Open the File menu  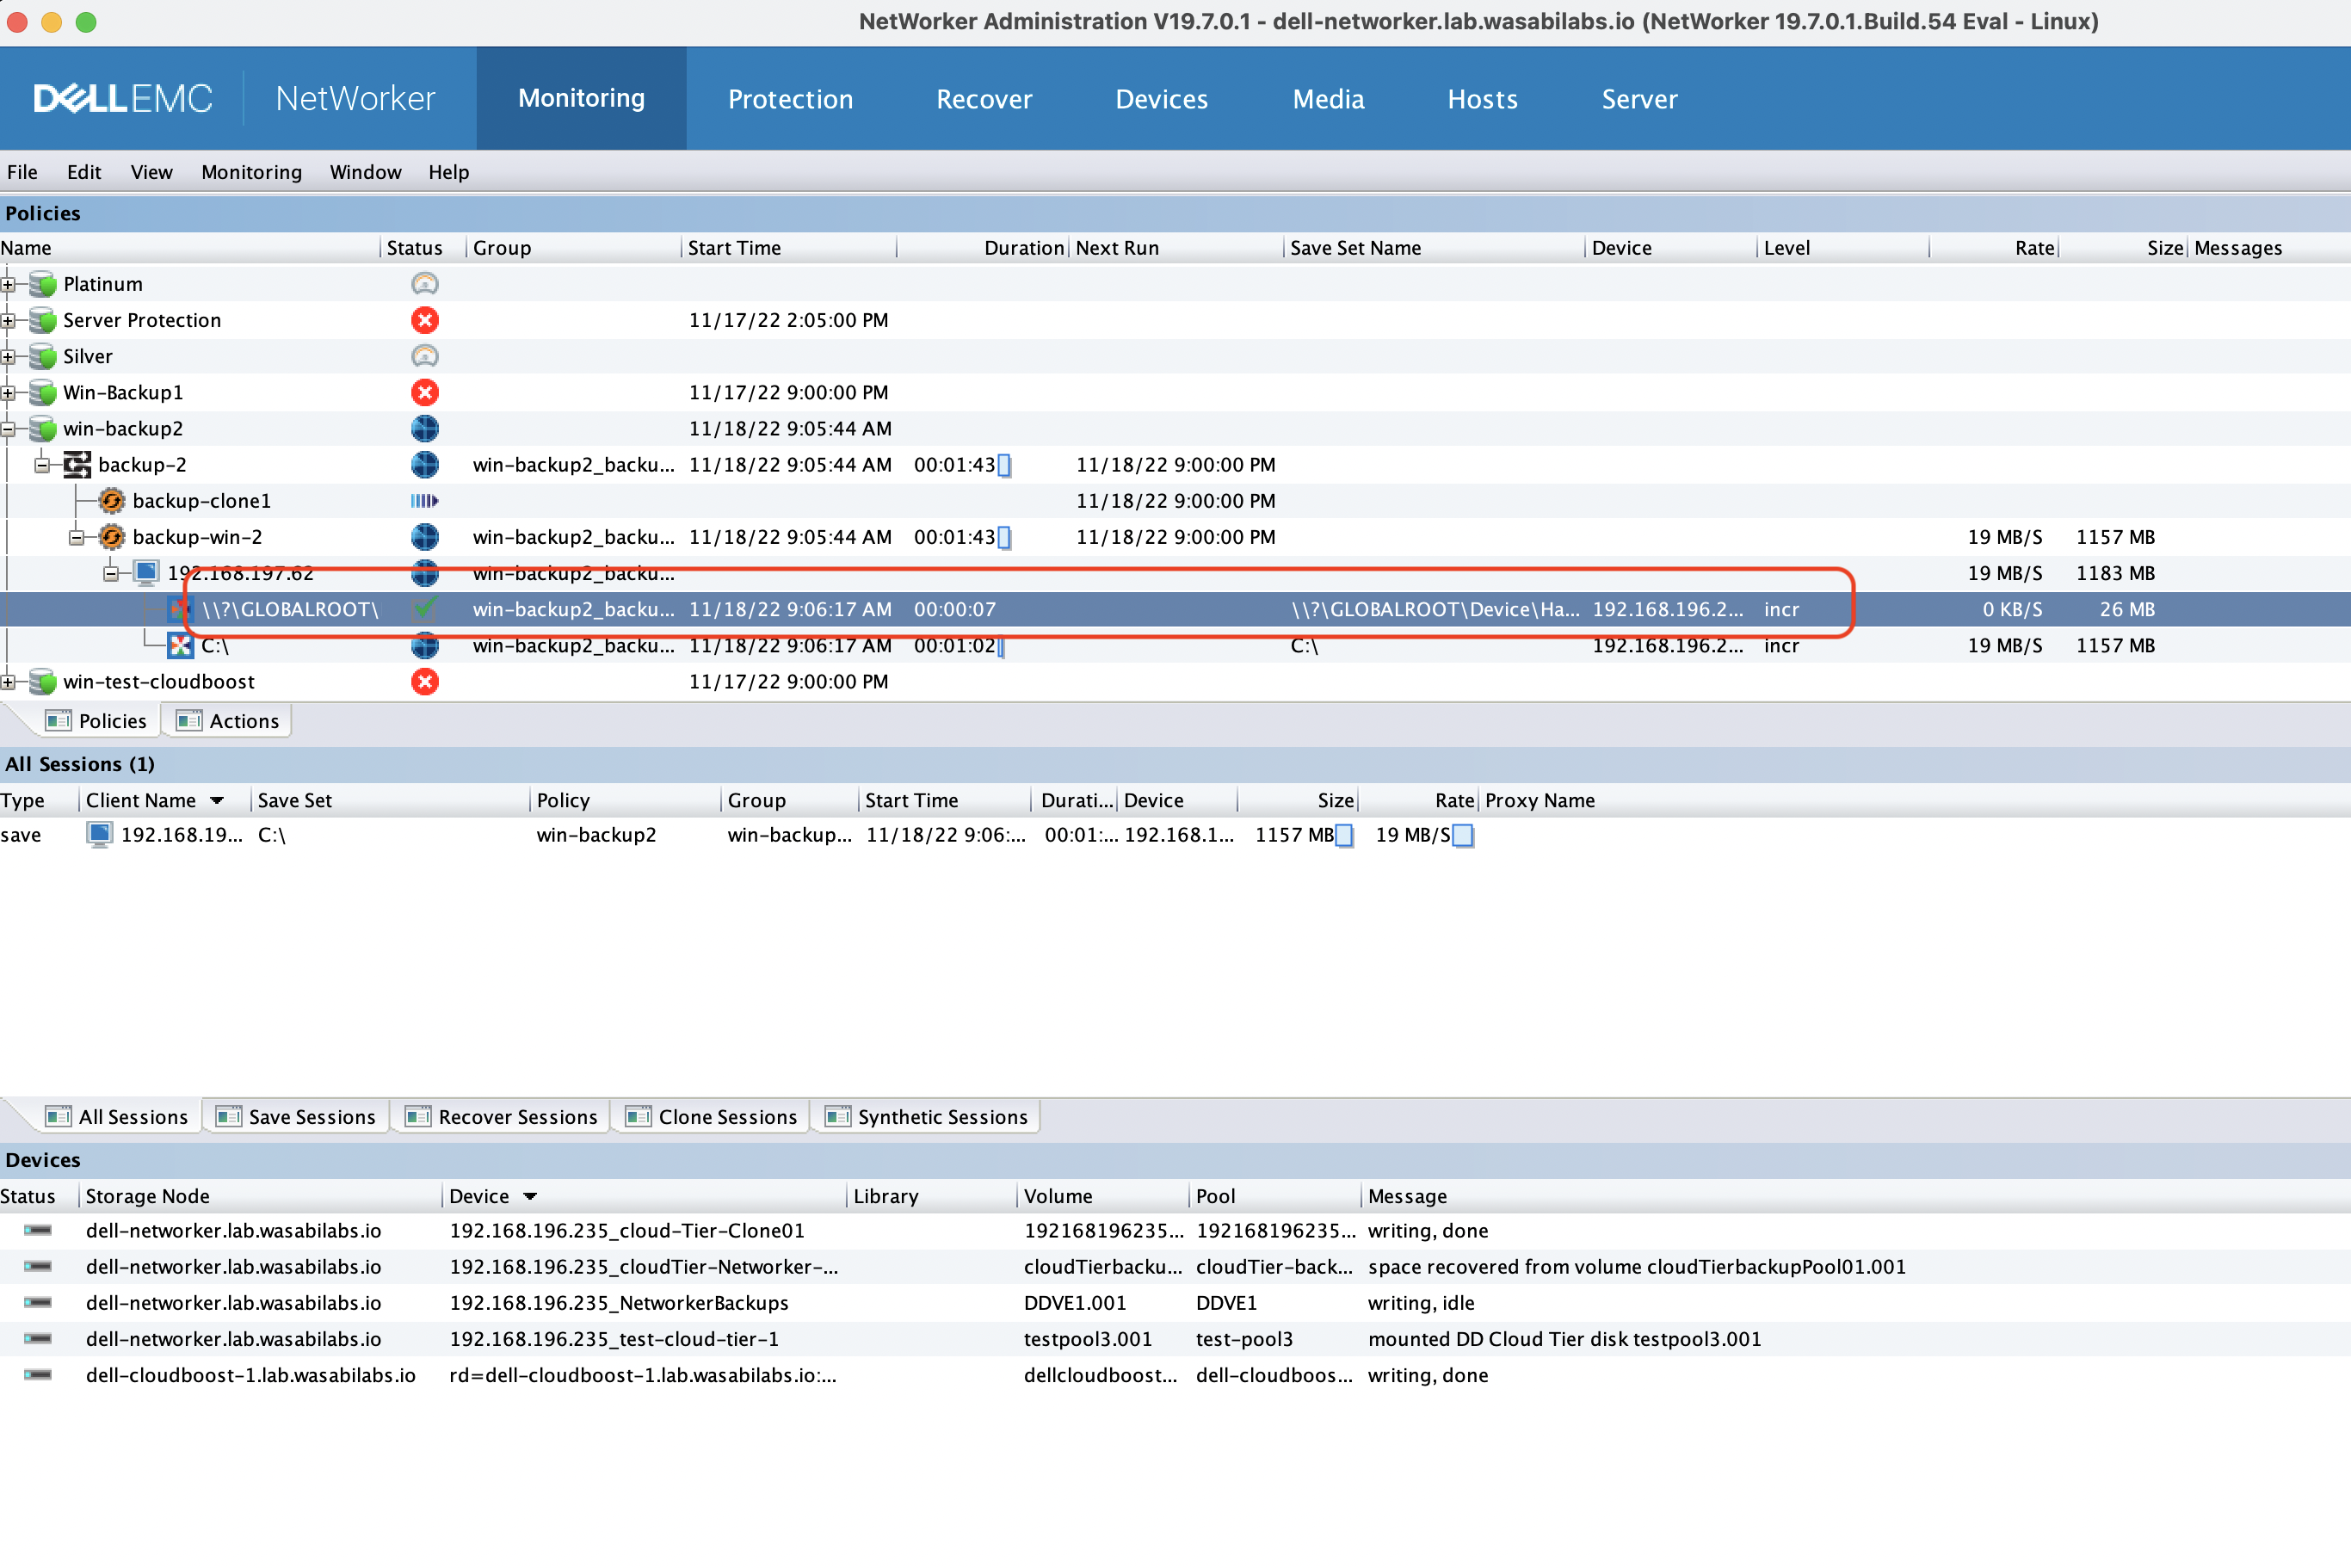pos(22,172)
